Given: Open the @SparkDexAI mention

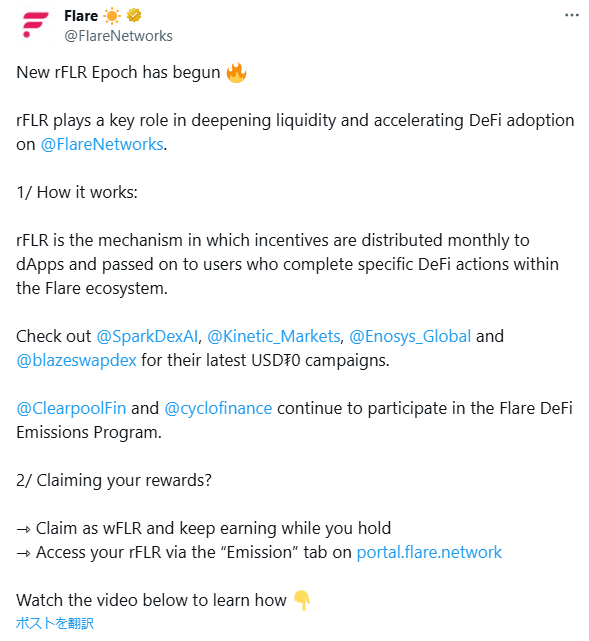Looking at the screenshot, I should [x=148, y=336].
